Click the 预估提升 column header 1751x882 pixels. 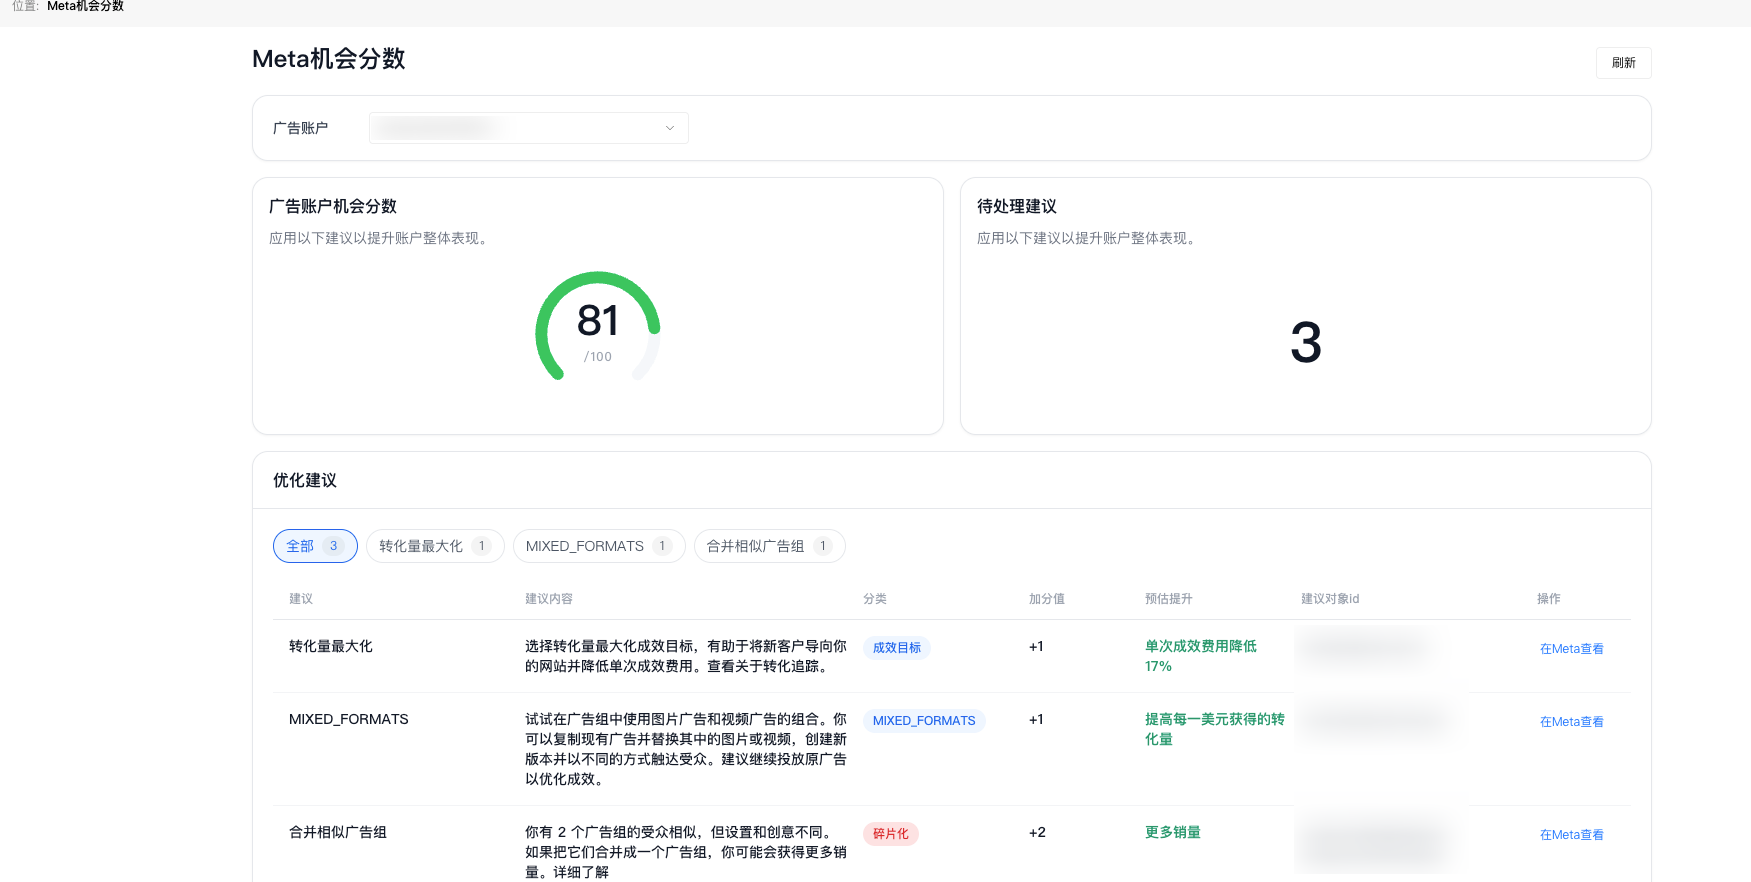[1169, 599]
